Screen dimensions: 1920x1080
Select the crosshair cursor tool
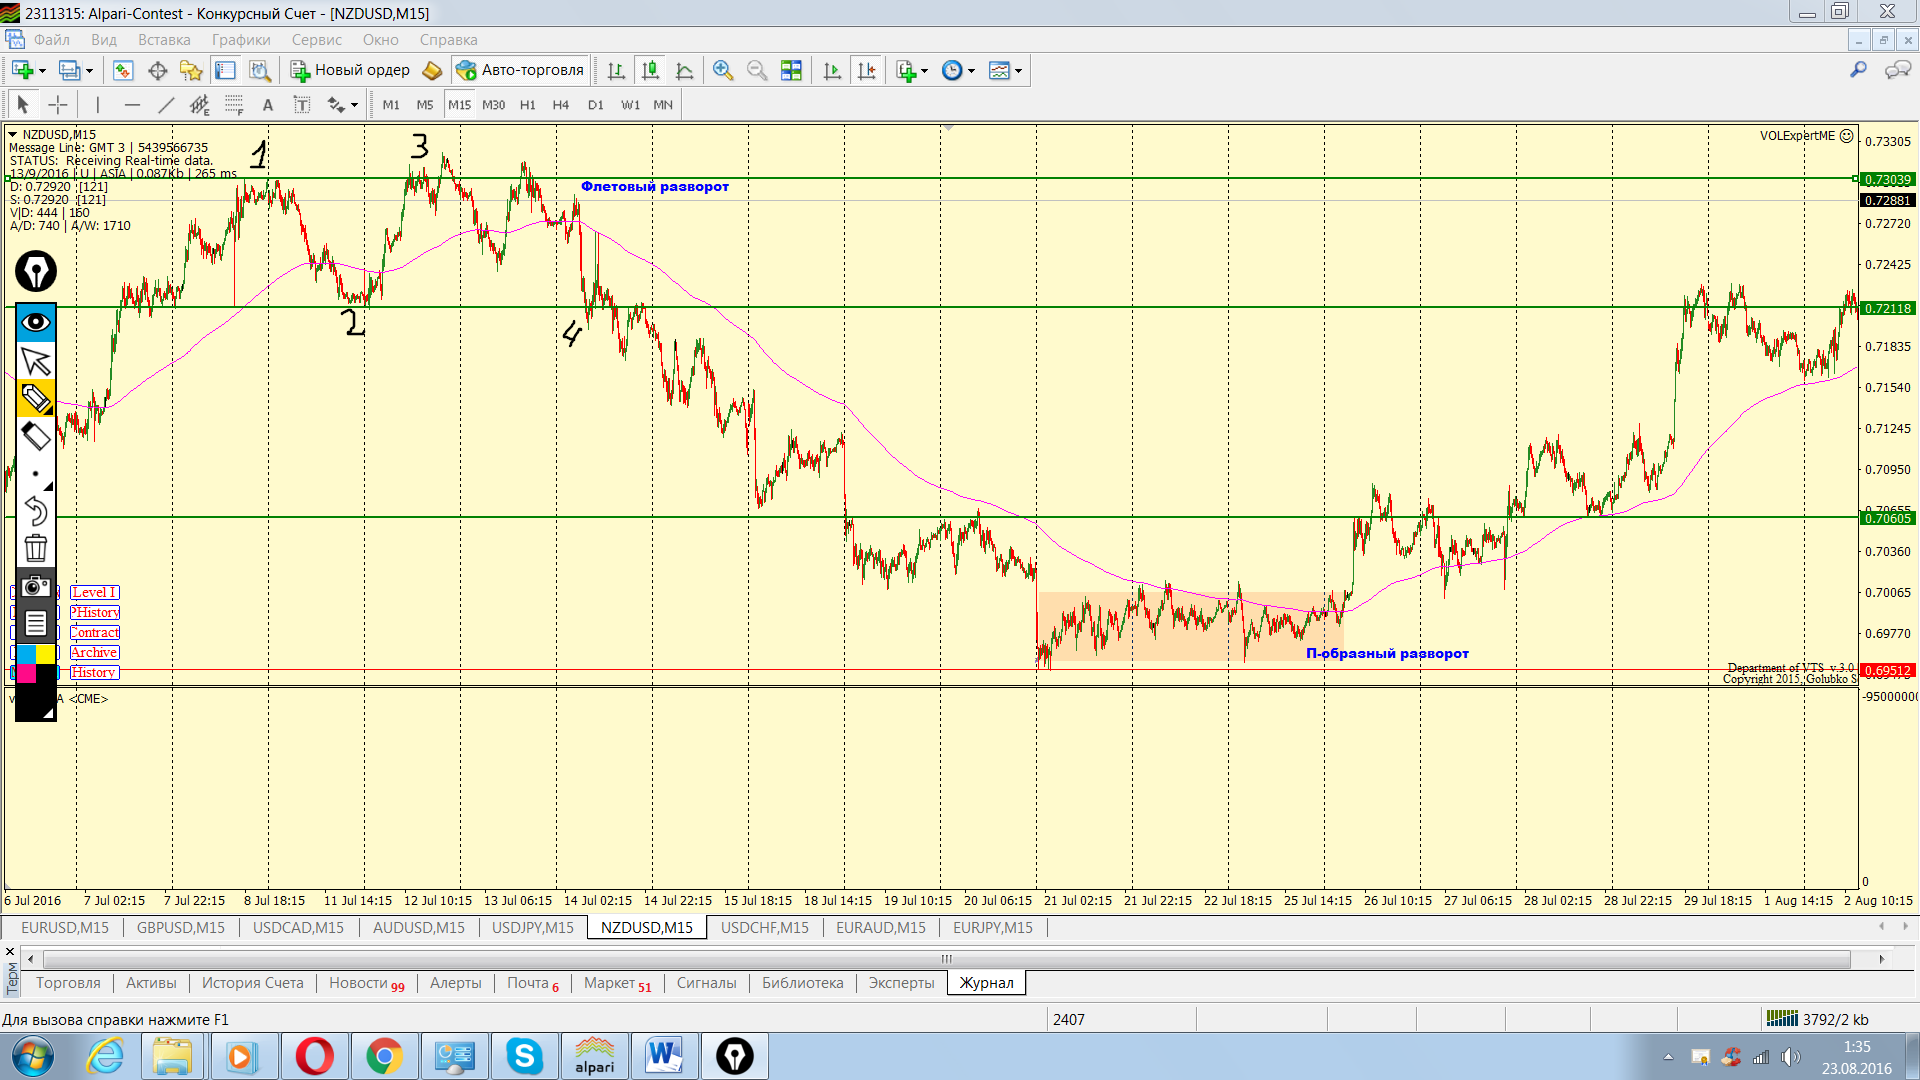(x=58, y=104)
